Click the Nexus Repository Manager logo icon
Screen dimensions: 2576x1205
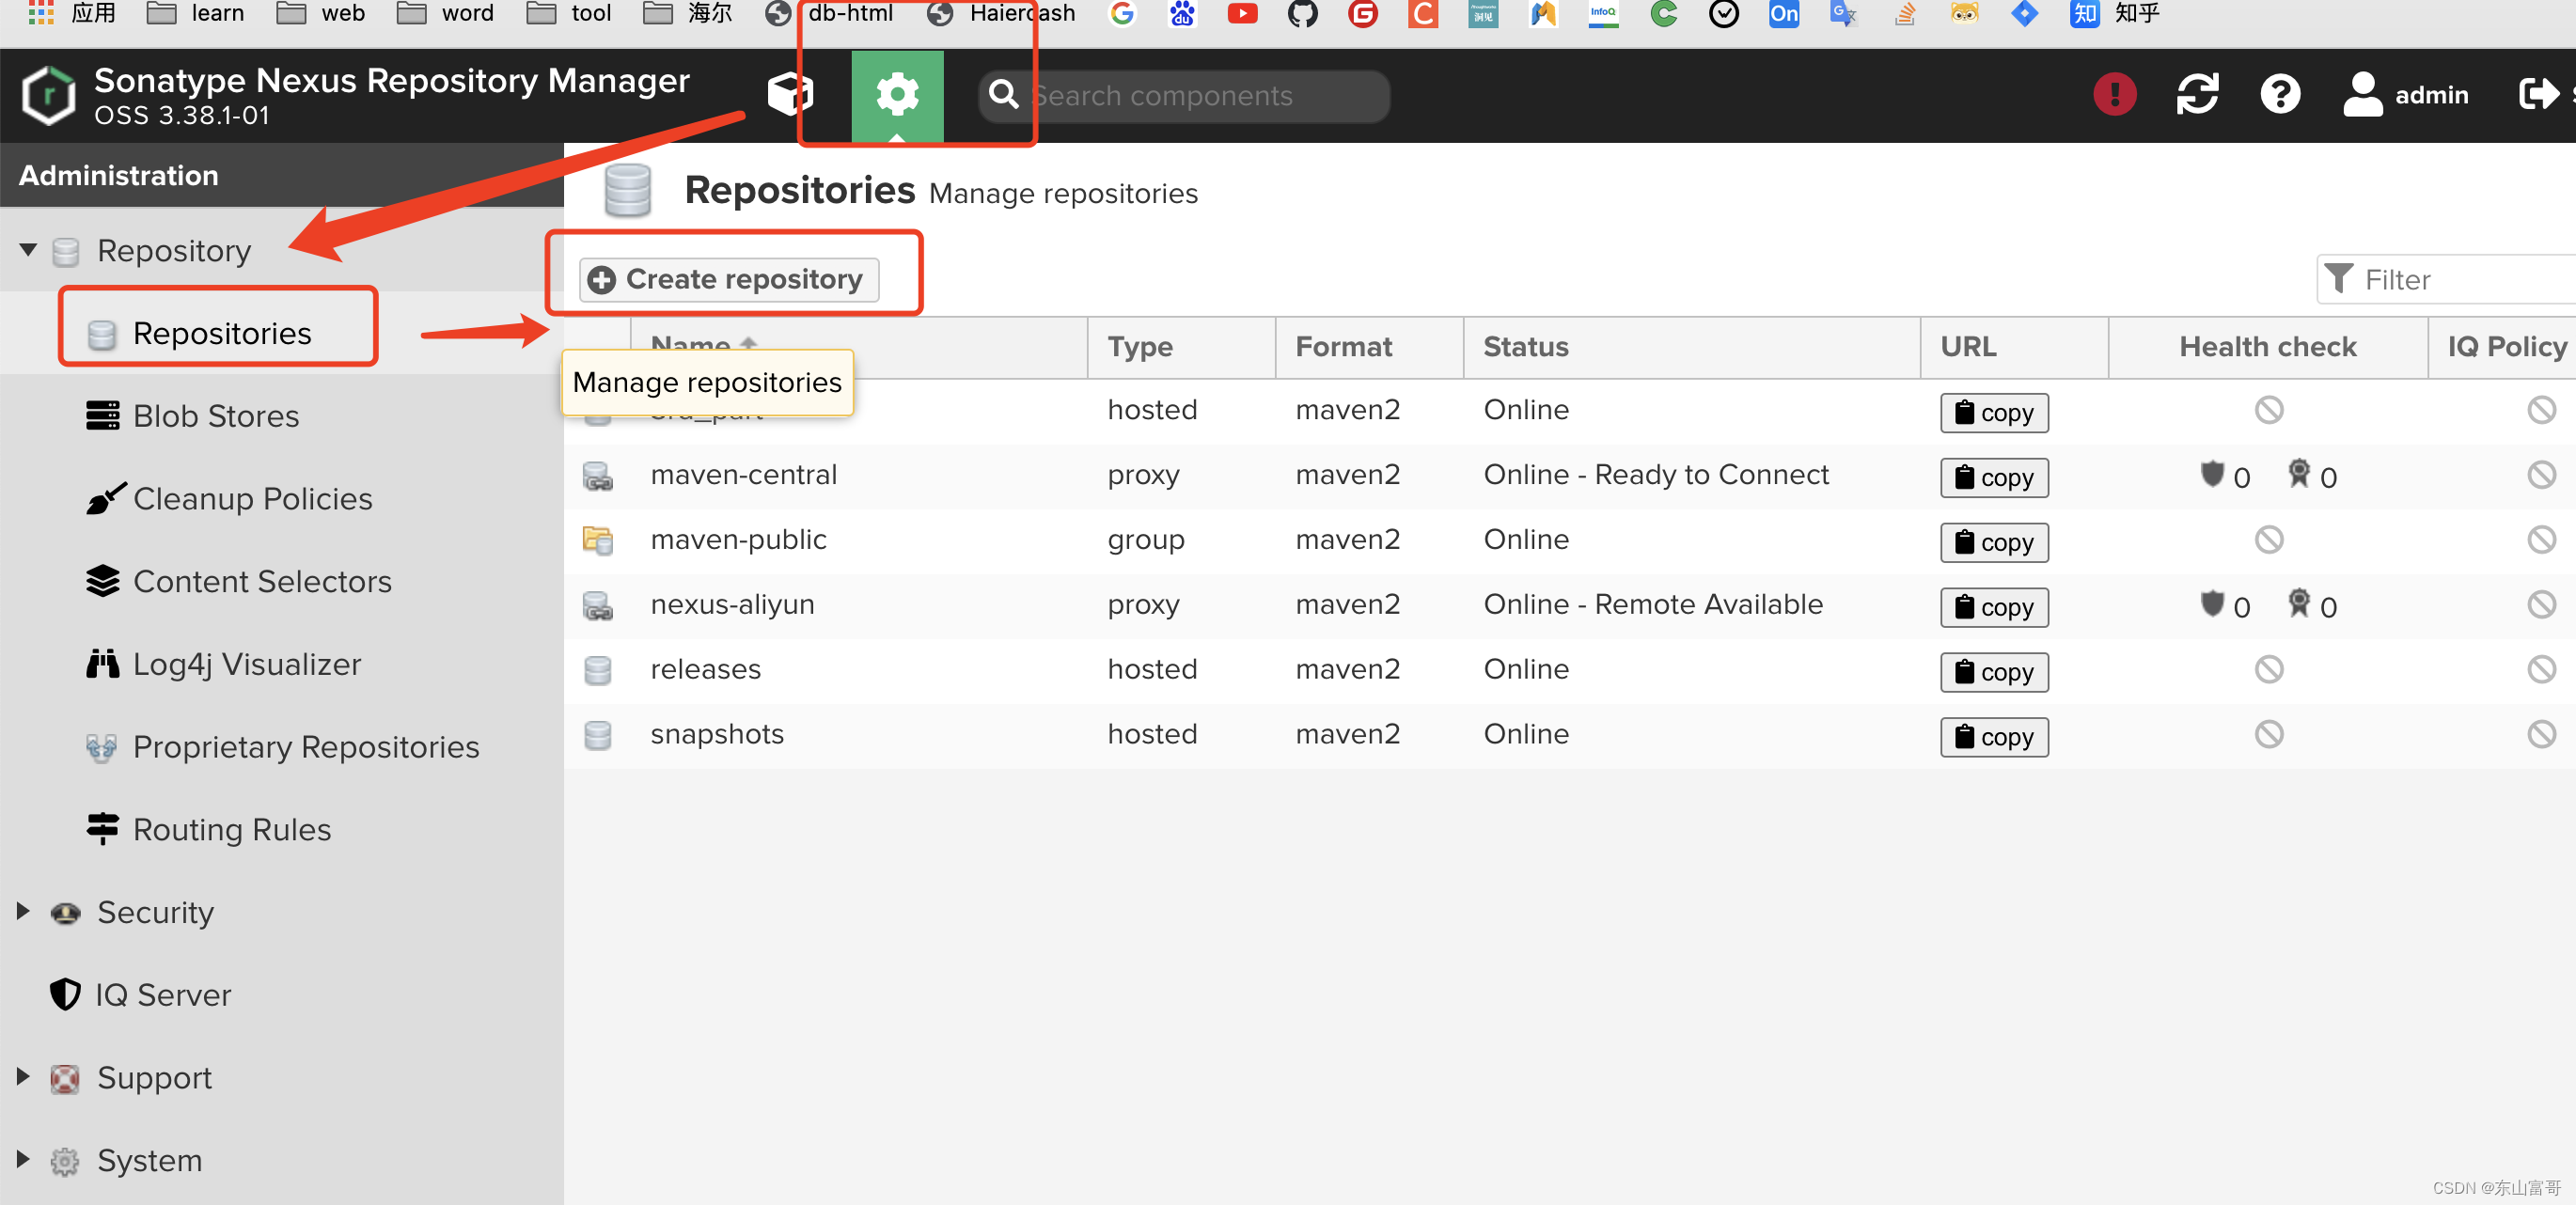coord(44,95)
